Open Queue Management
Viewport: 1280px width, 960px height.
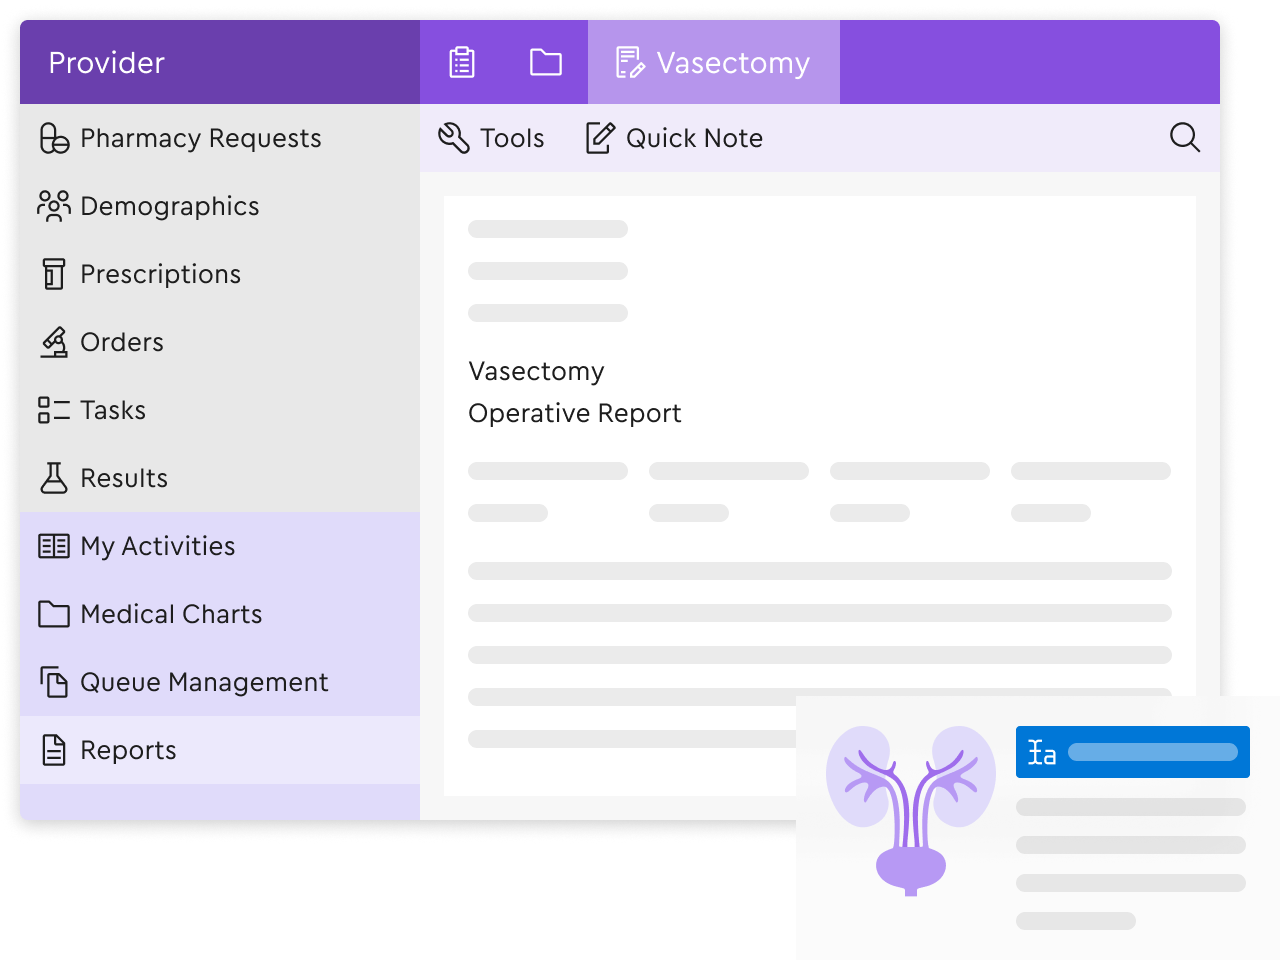(x=204, y=682)
